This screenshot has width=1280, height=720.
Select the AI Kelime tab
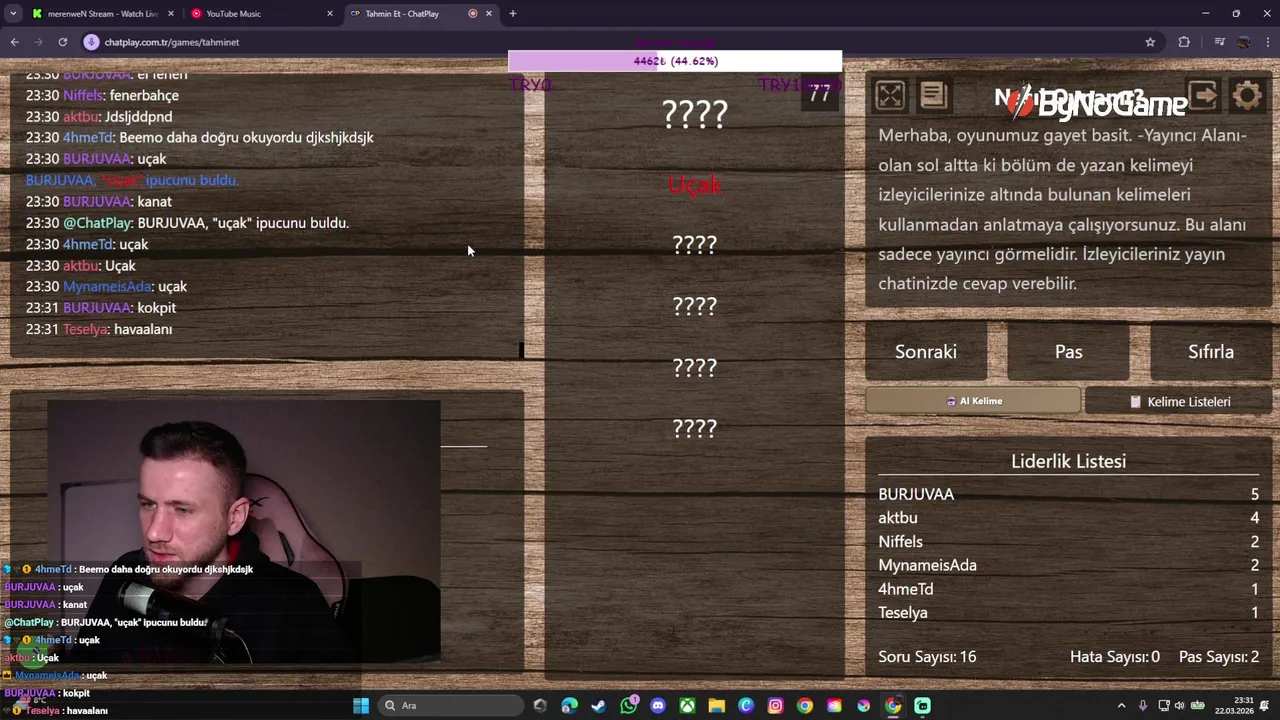coord(973,401)
